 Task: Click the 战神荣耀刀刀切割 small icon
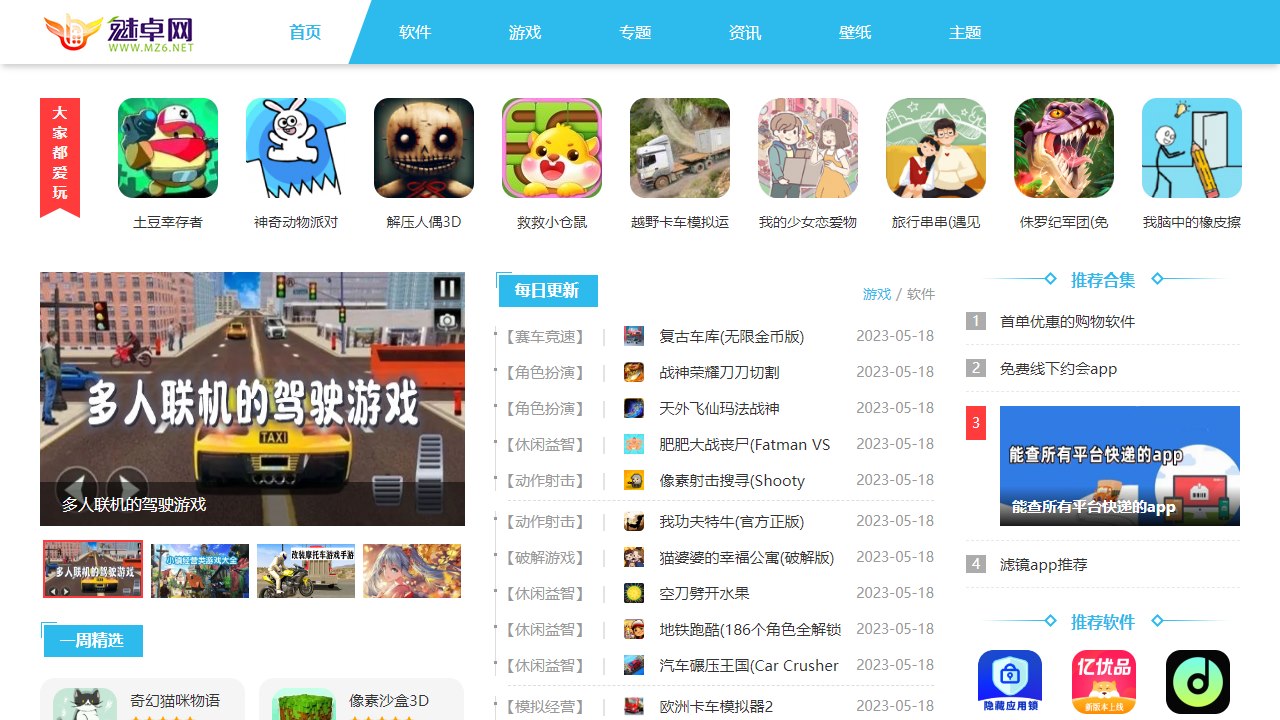click(634, 372)
